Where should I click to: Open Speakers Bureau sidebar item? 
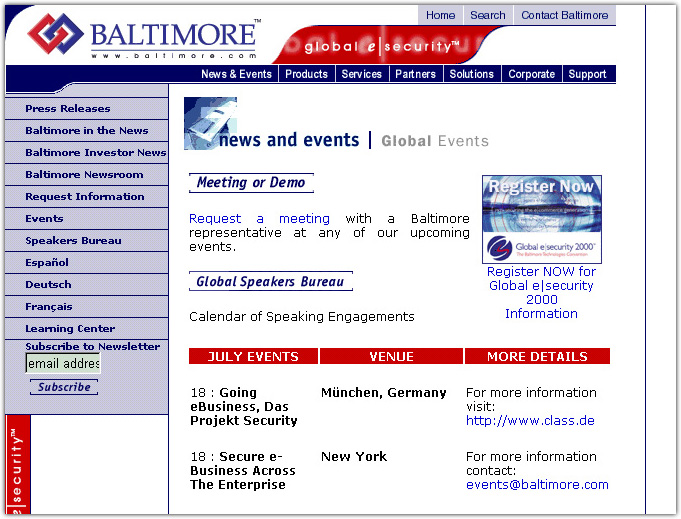[x=86, y=241]
